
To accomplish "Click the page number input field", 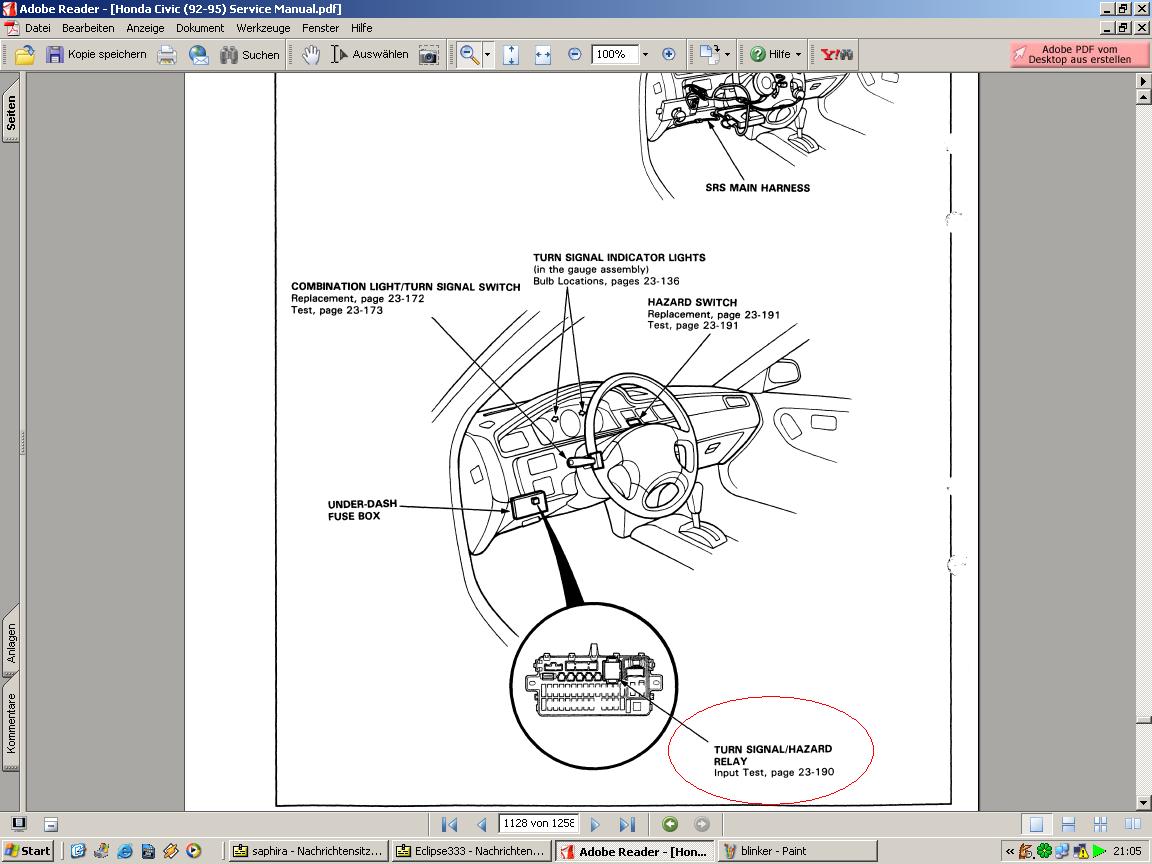I will (538, 824).
